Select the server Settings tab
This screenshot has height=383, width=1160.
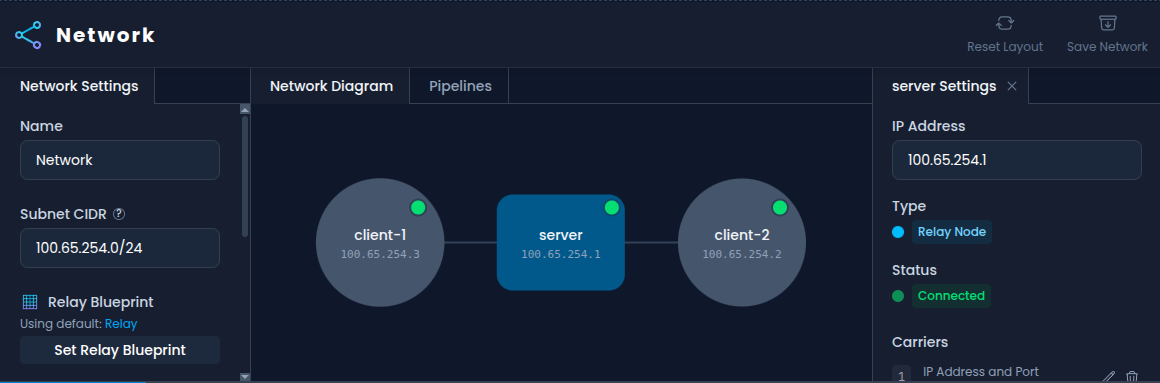pos(944,87)
